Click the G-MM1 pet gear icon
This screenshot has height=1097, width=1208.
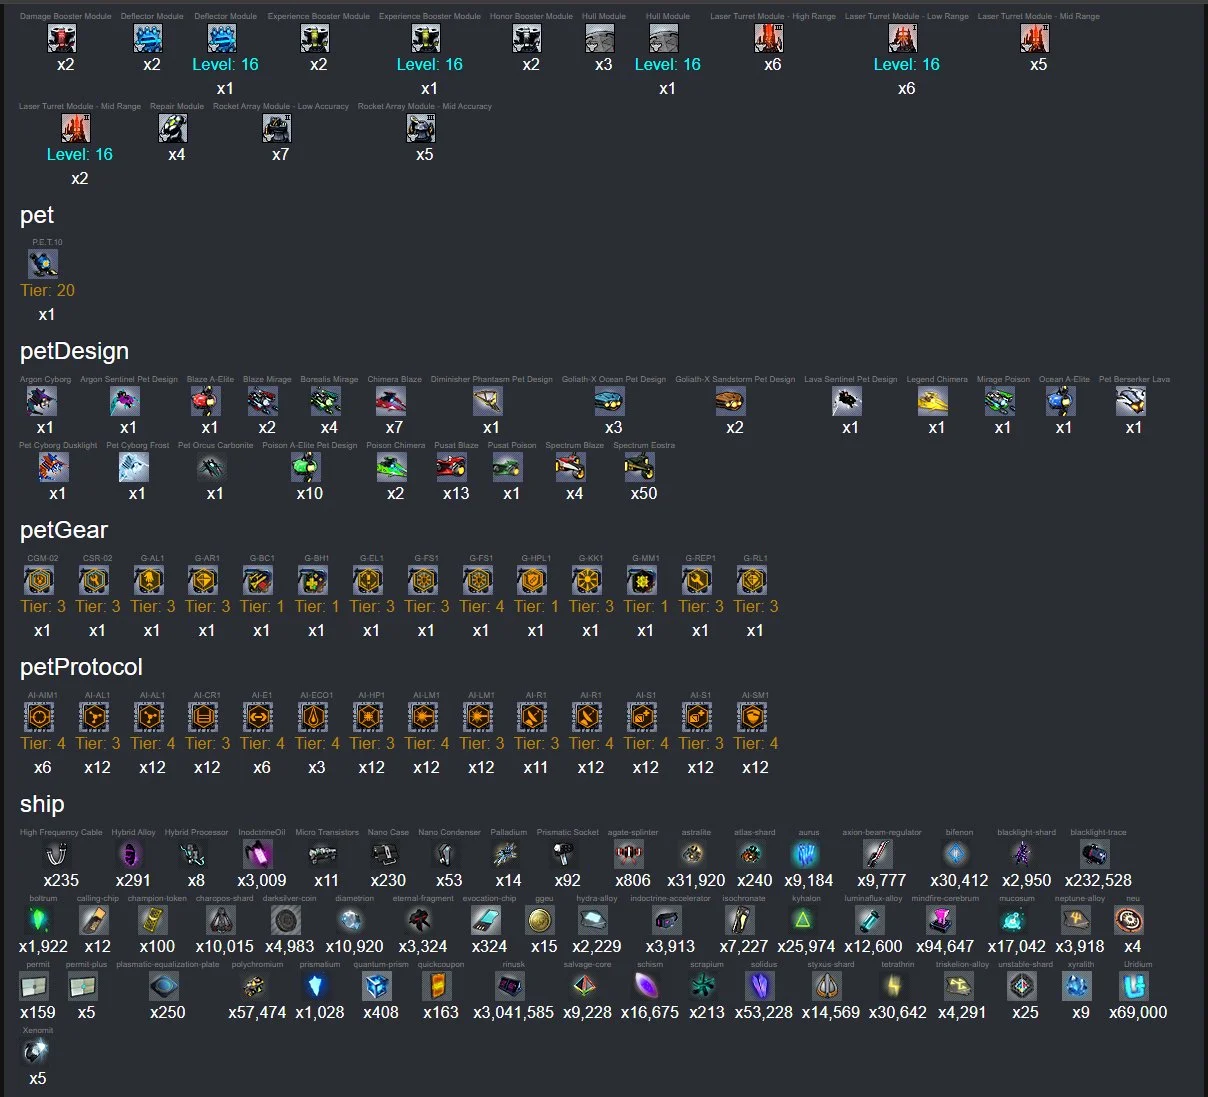[642, 581]
